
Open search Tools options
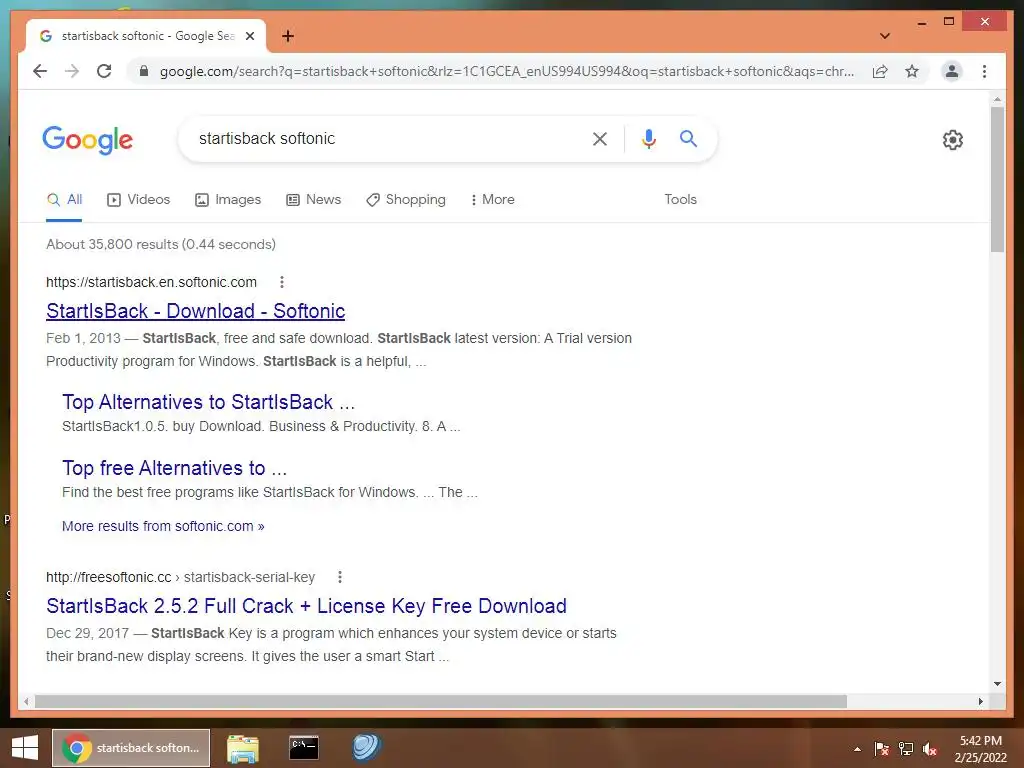tap(680, 199)
